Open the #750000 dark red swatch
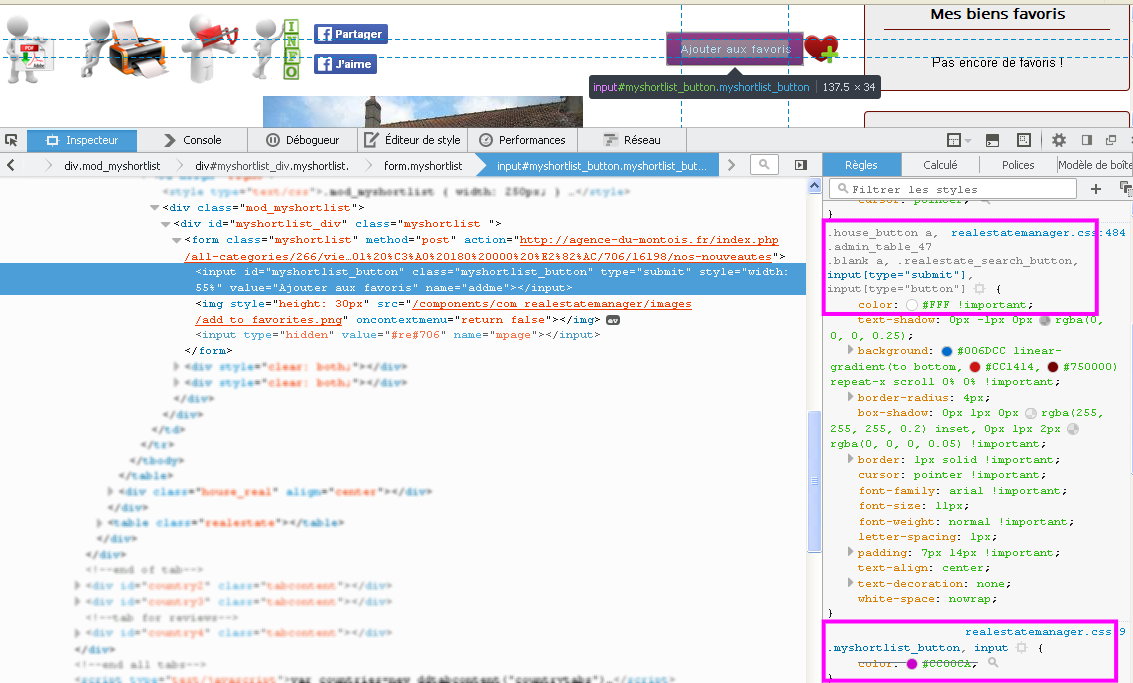Viewport: 1133px width, 683px height. click(x=1053, y=367)
